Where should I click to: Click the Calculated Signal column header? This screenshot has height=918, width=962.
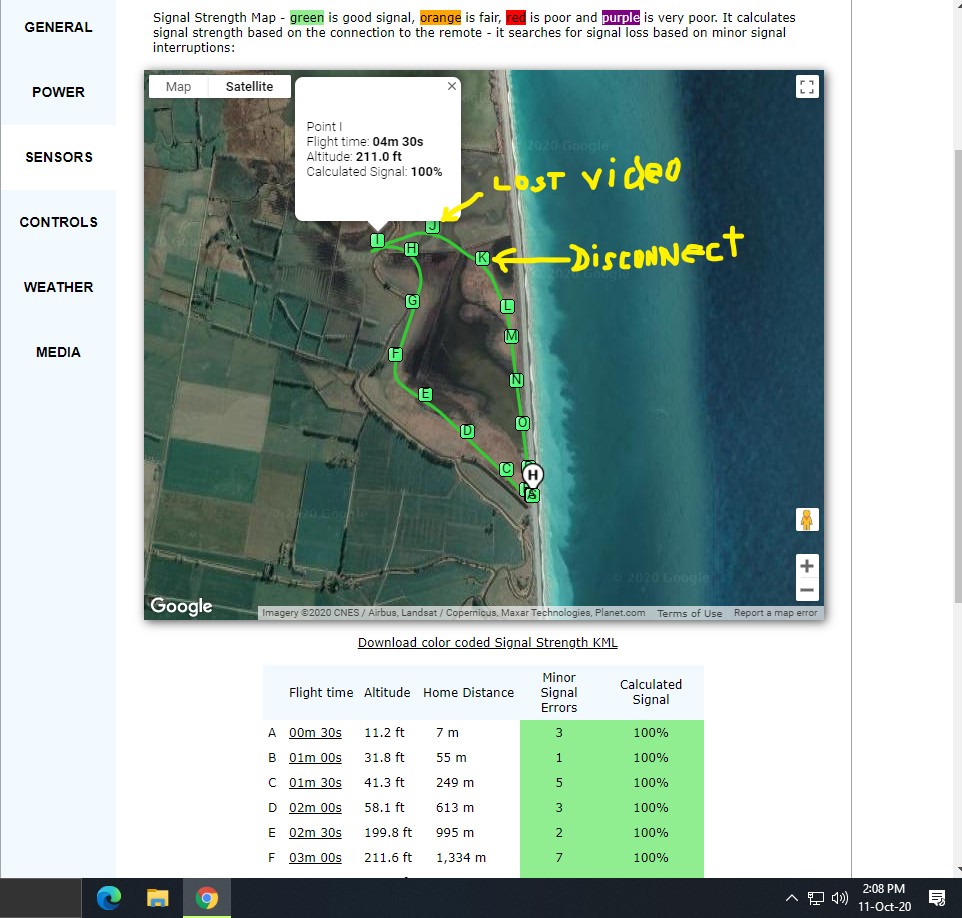coord(651,692)
